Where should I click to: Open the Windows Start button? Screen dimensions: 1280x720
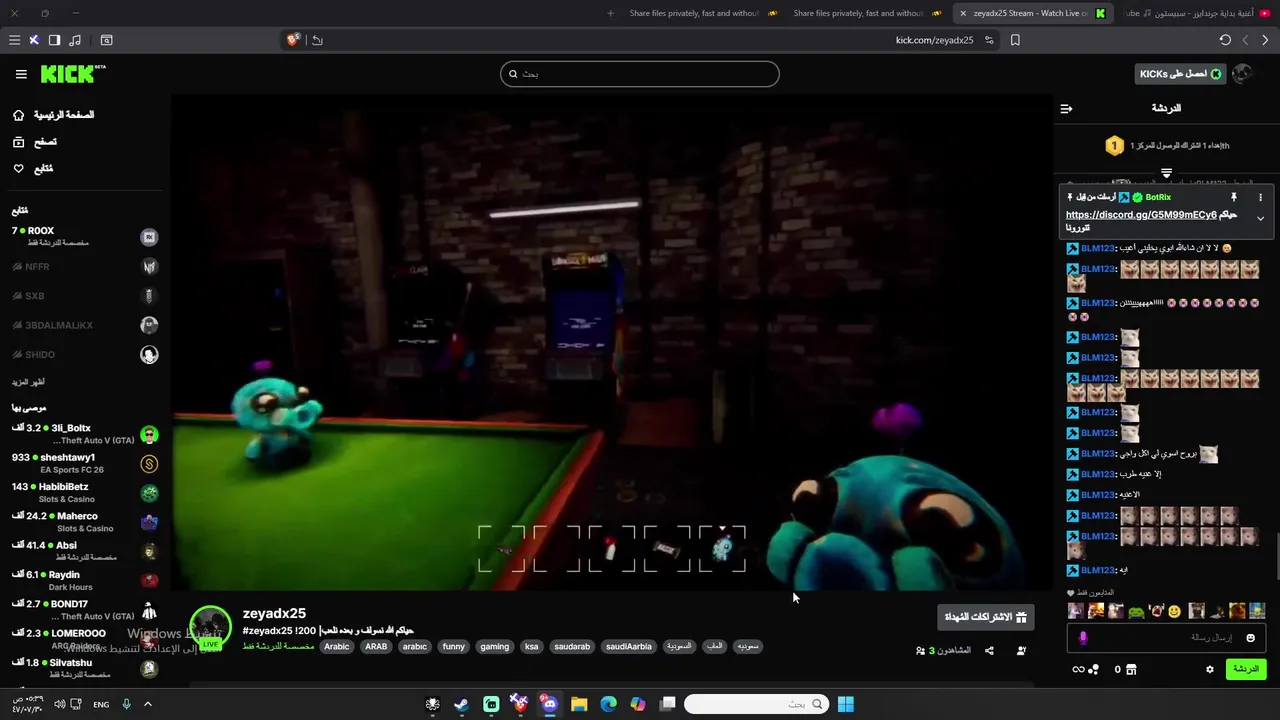coord(845,704)
